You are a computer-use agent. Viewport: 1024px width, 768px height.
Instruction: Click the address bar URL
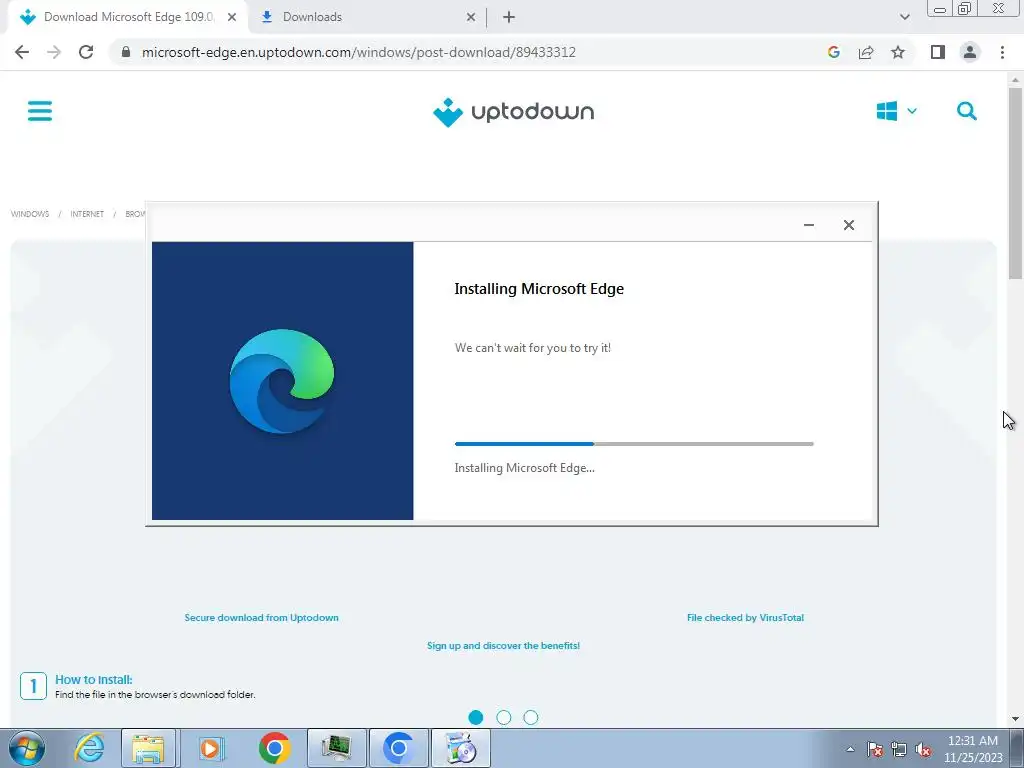coord(359,52)
